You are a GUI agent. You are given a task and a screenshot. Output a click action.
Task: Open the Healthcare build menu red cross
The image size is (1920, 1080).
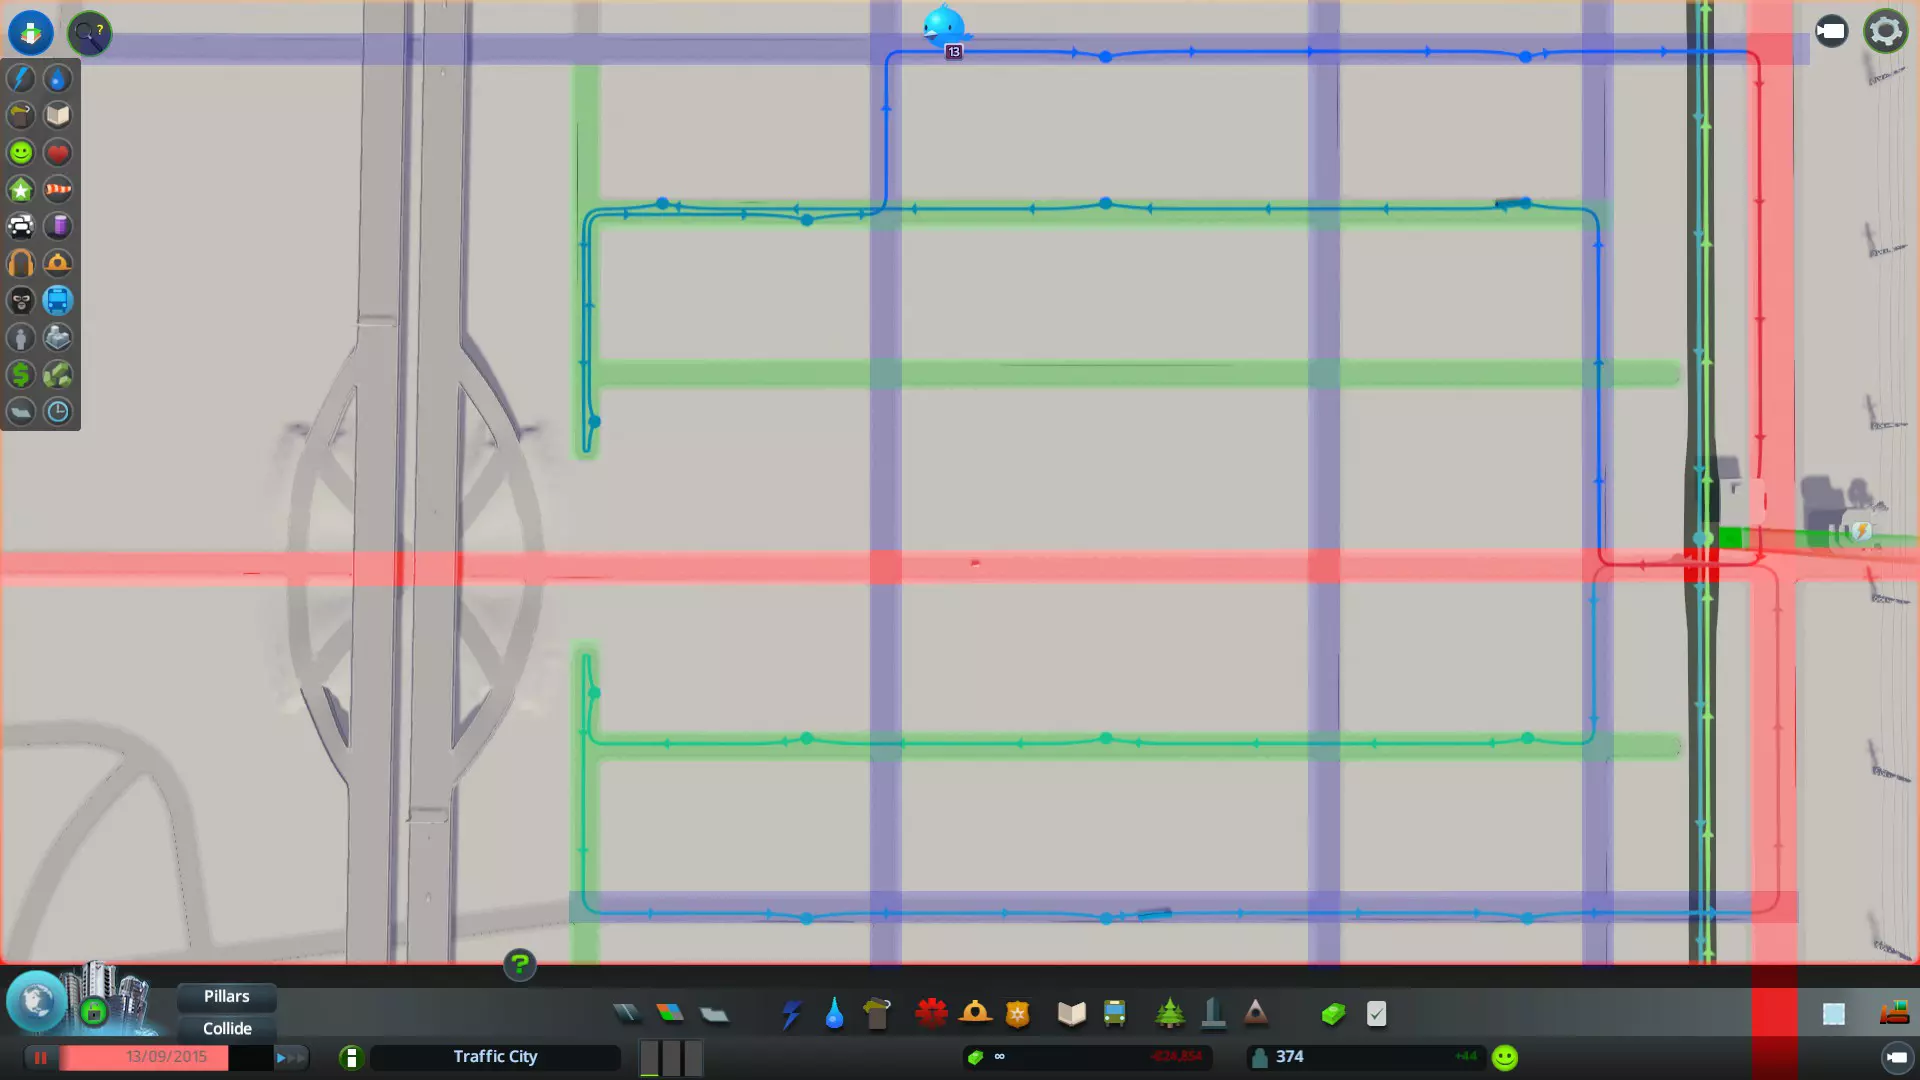pyautogui.click(x=931, y=1014)
